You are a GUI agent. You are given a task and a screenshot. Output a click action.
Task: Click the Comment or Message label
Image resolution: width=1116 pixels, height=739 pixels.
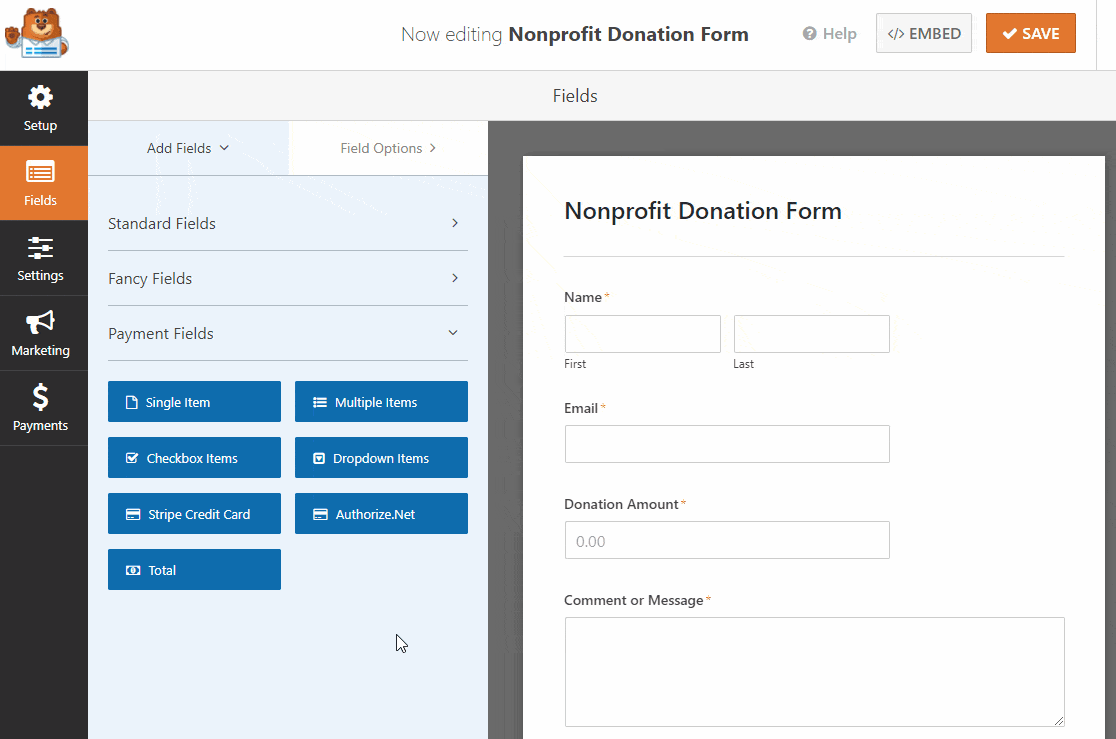point(633,600)
